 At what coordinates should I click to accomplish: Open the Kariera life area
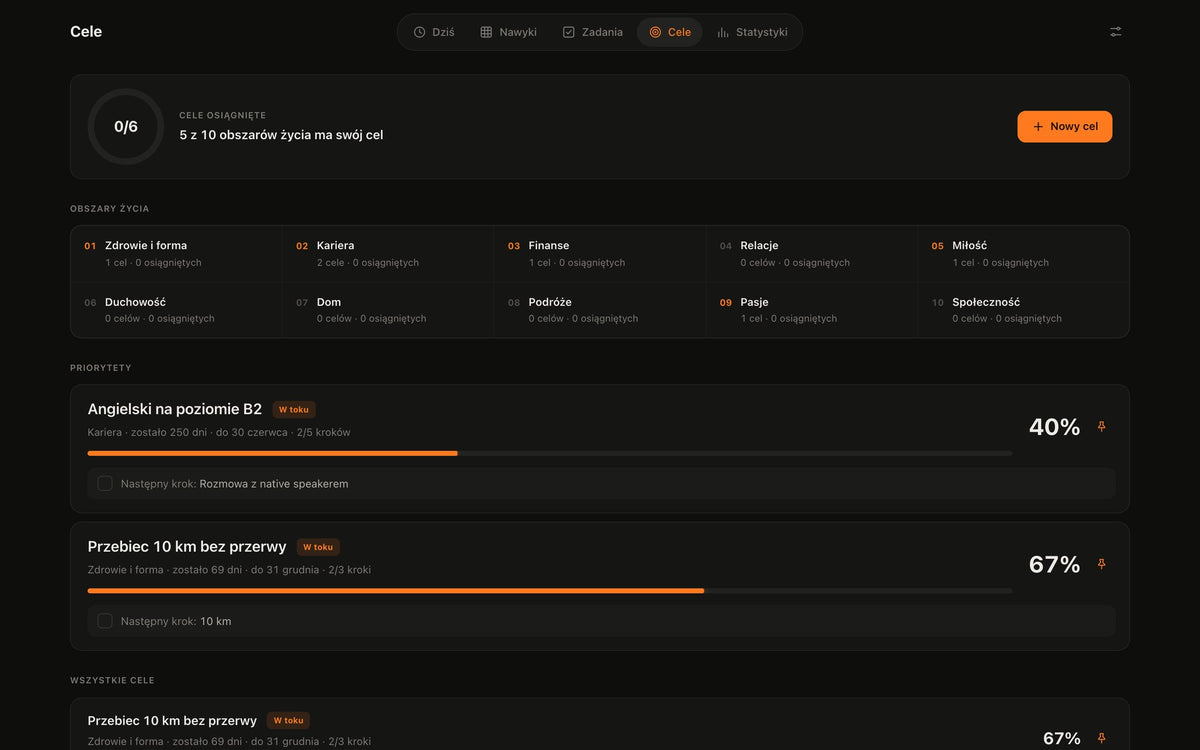(388, 254)
